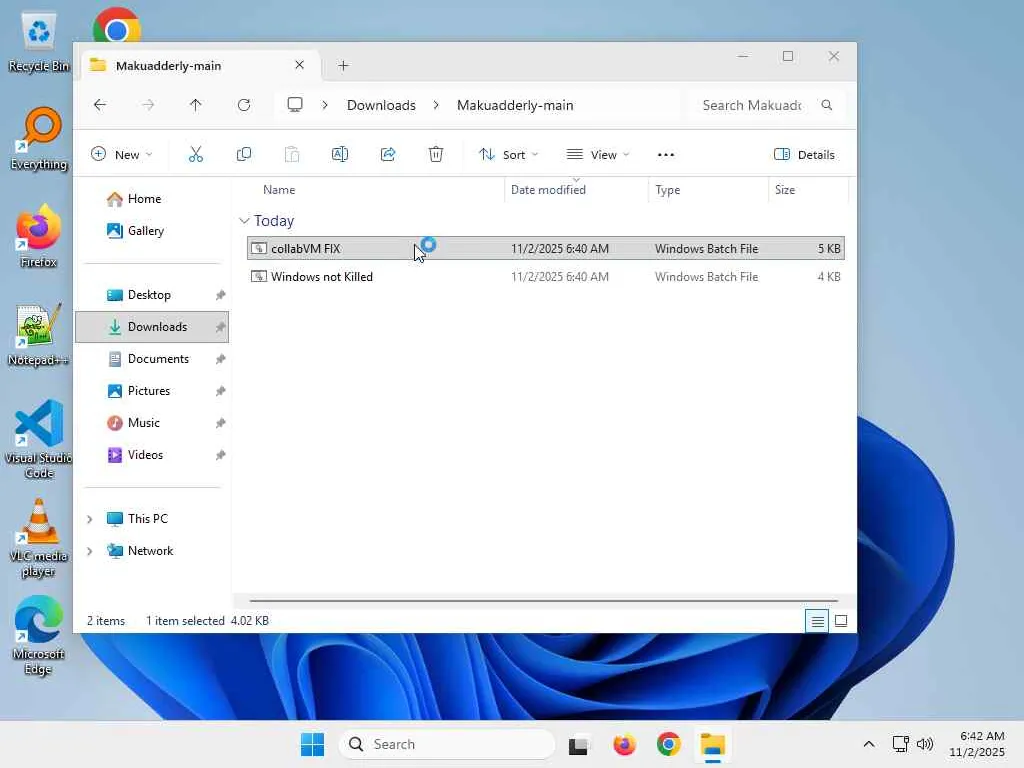
Task: Open Chrome from the taskbar
Action: point(668,744)
